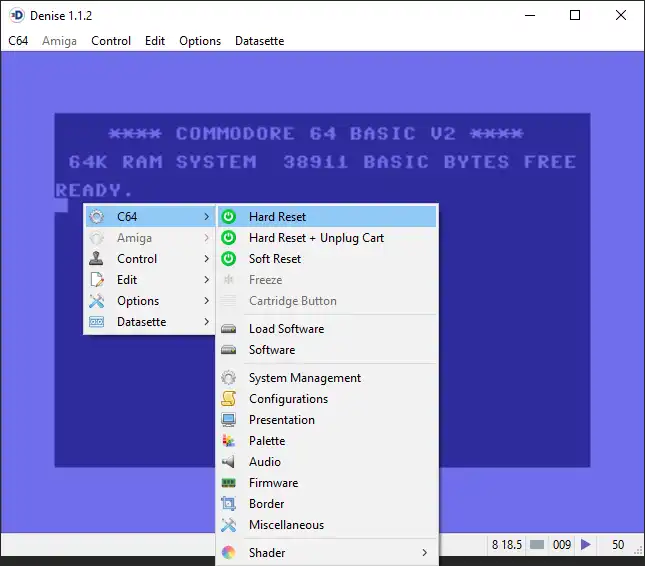Open the Options menu in the menu bar

(200, 41)
